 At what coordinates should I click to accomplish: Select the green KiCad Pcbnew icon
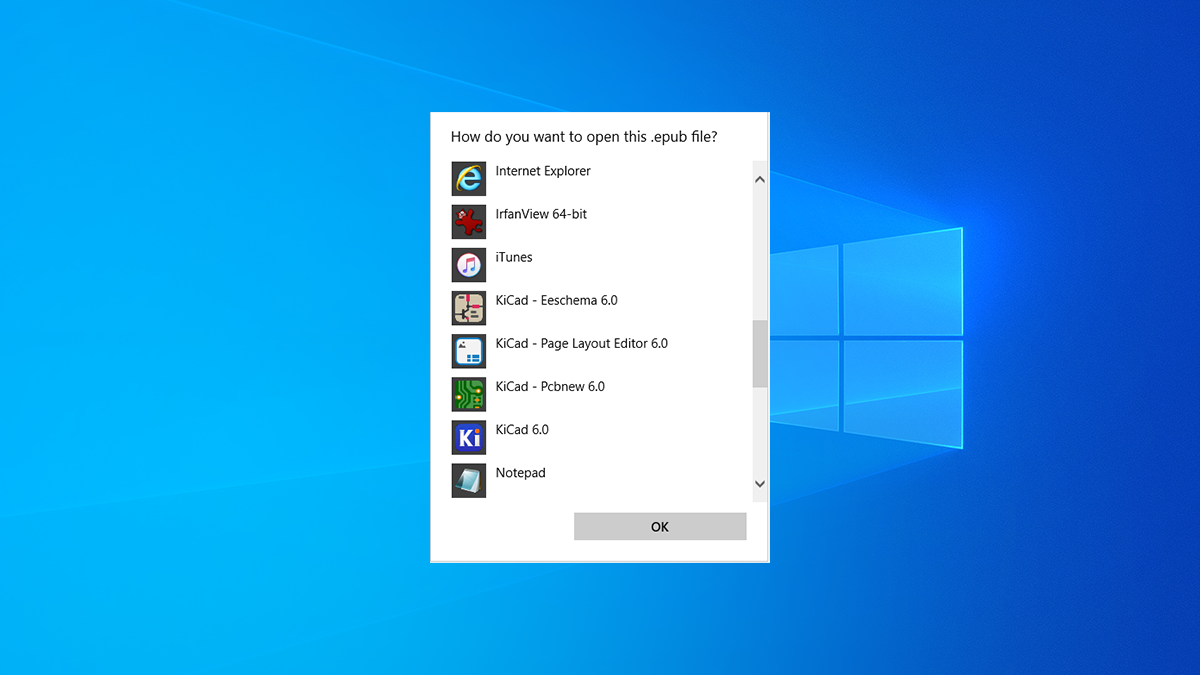pyautogui.click(x=468, y=394)
